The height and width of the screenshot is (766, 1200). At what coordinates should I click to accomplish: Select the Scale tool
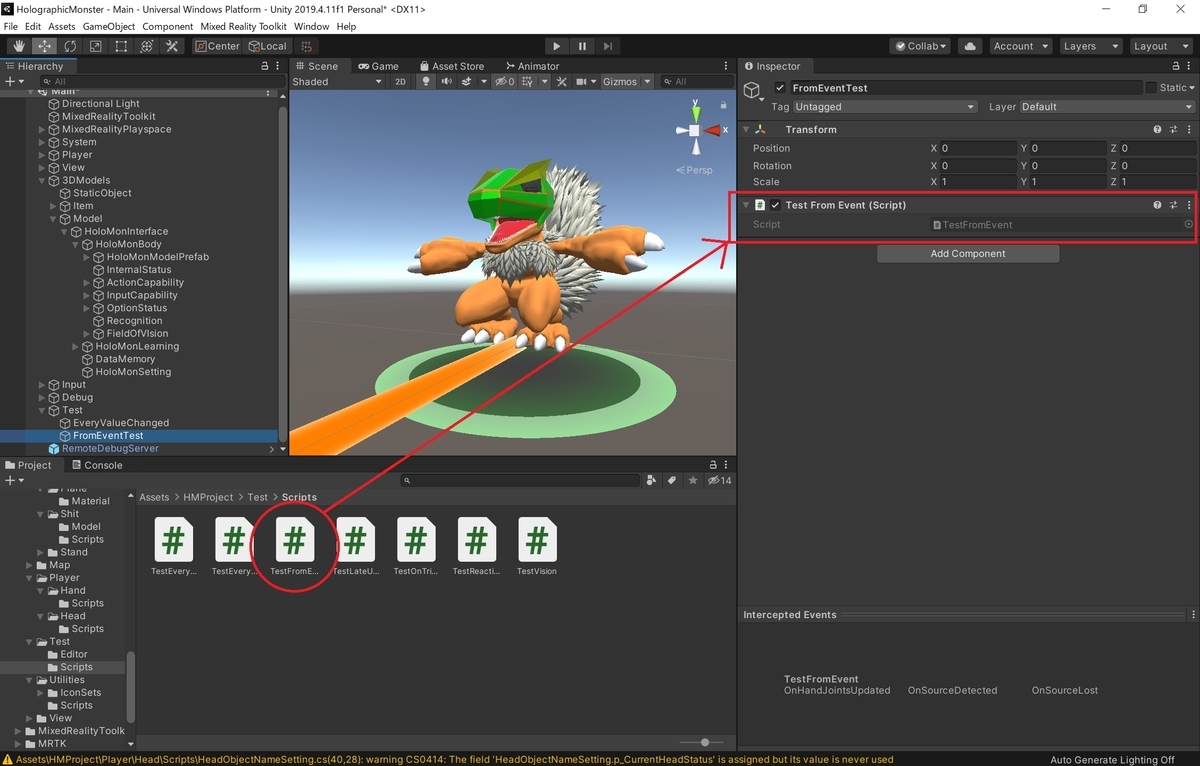click(x=96, y=46)
